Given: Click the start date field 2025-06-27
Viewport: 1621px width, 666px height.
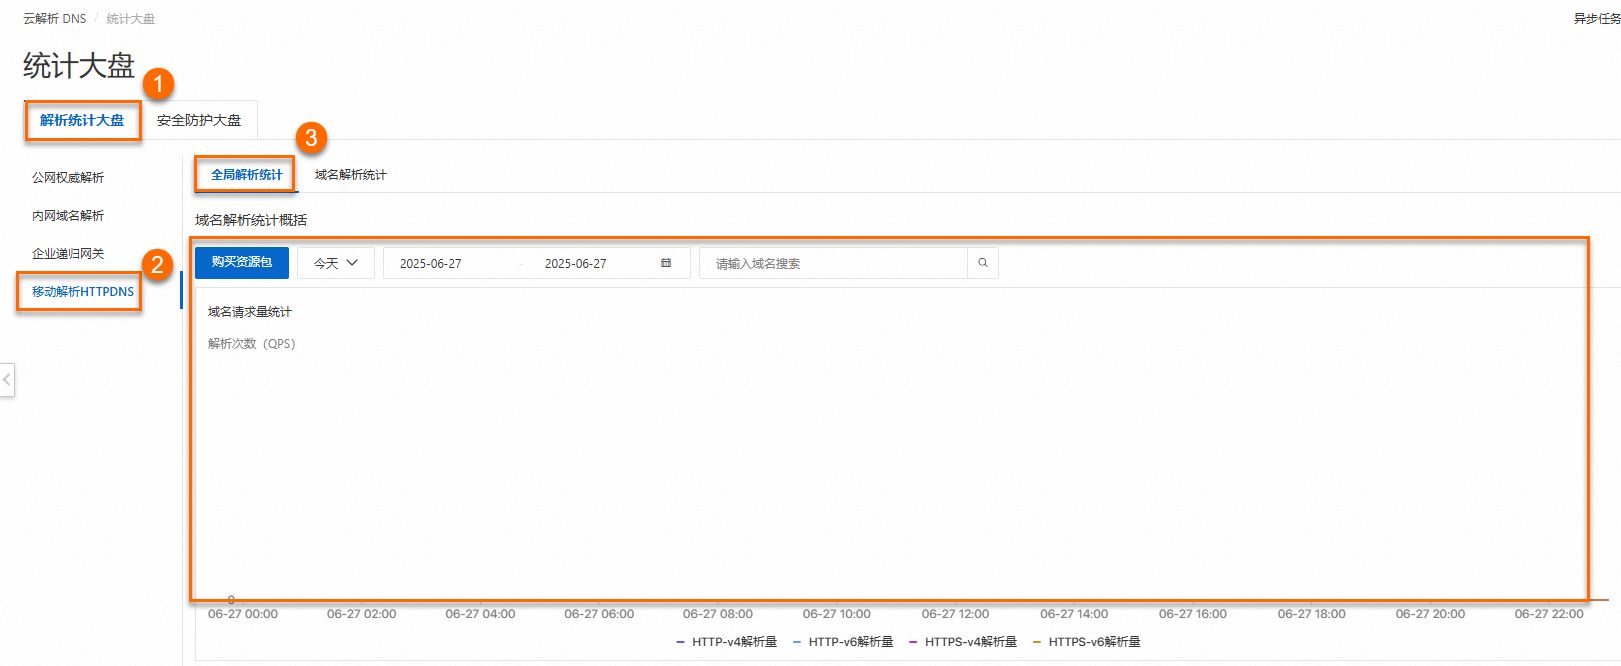Looking at the screenshot, I should coord(431,263).
